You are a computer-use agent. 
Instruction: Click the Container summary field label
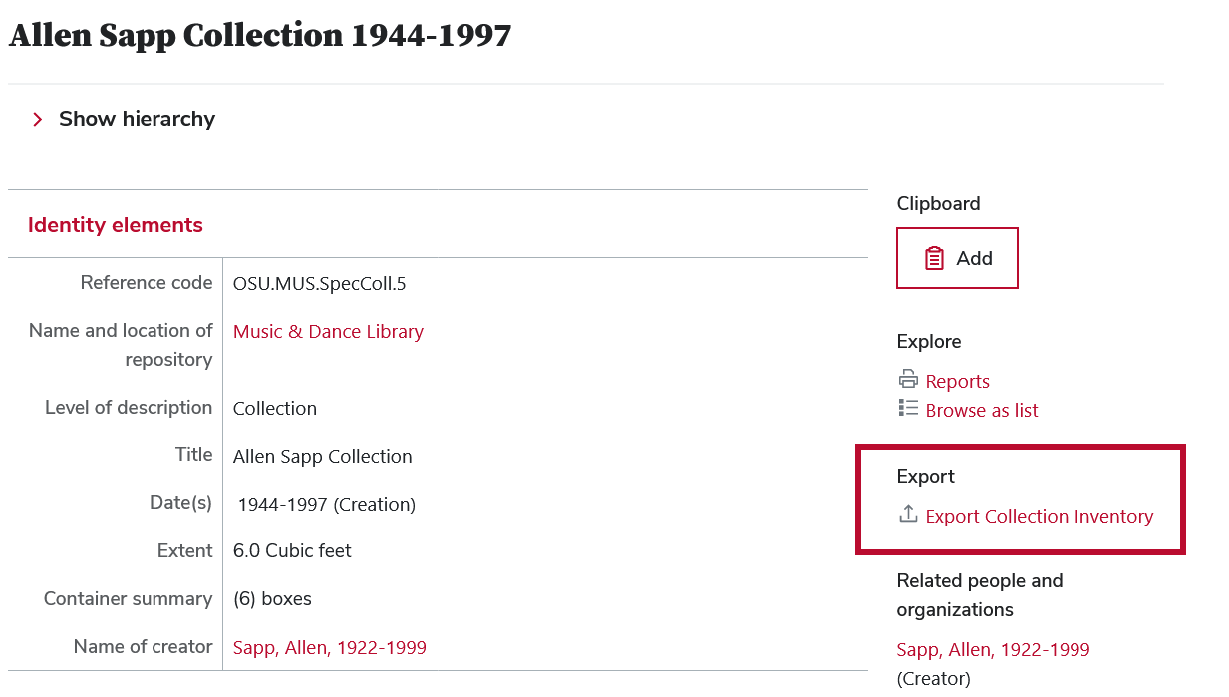pos(128,598)
